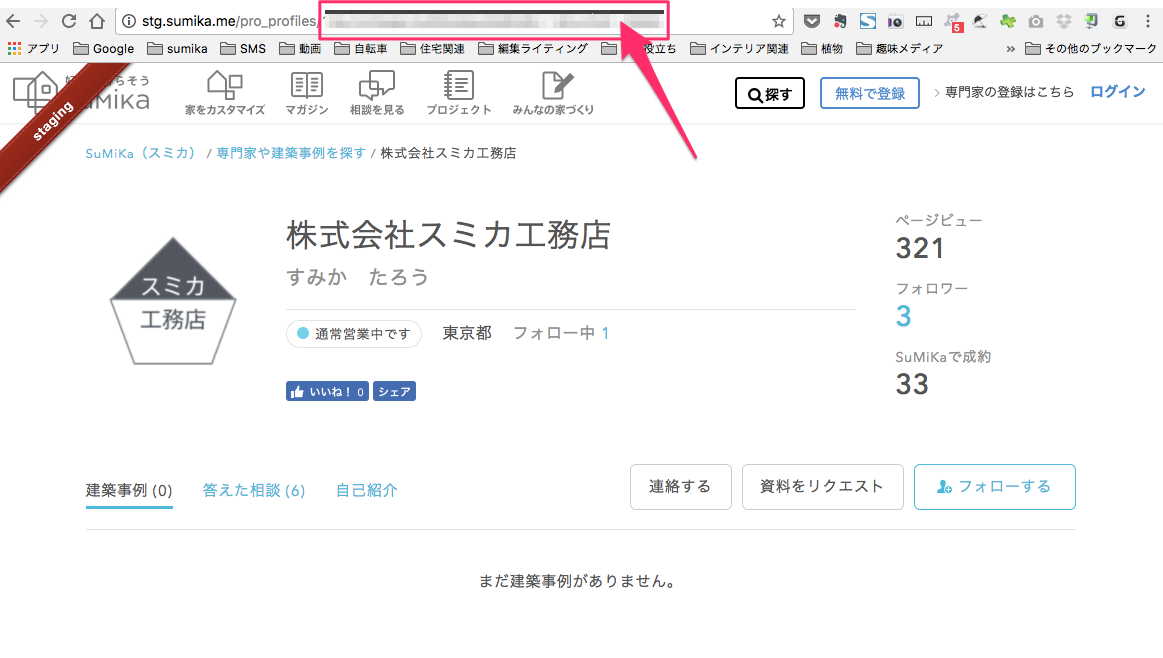1163x658 pixels.
Task: Open the Evernote elephant extension icon
Action: 840,22
